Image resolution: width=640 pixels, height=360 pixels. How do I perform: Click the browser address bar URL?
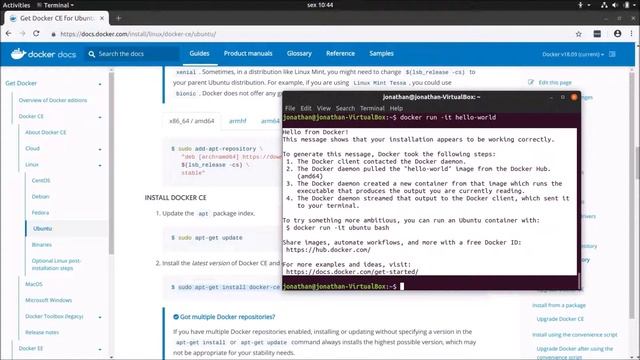coord(138,34)
